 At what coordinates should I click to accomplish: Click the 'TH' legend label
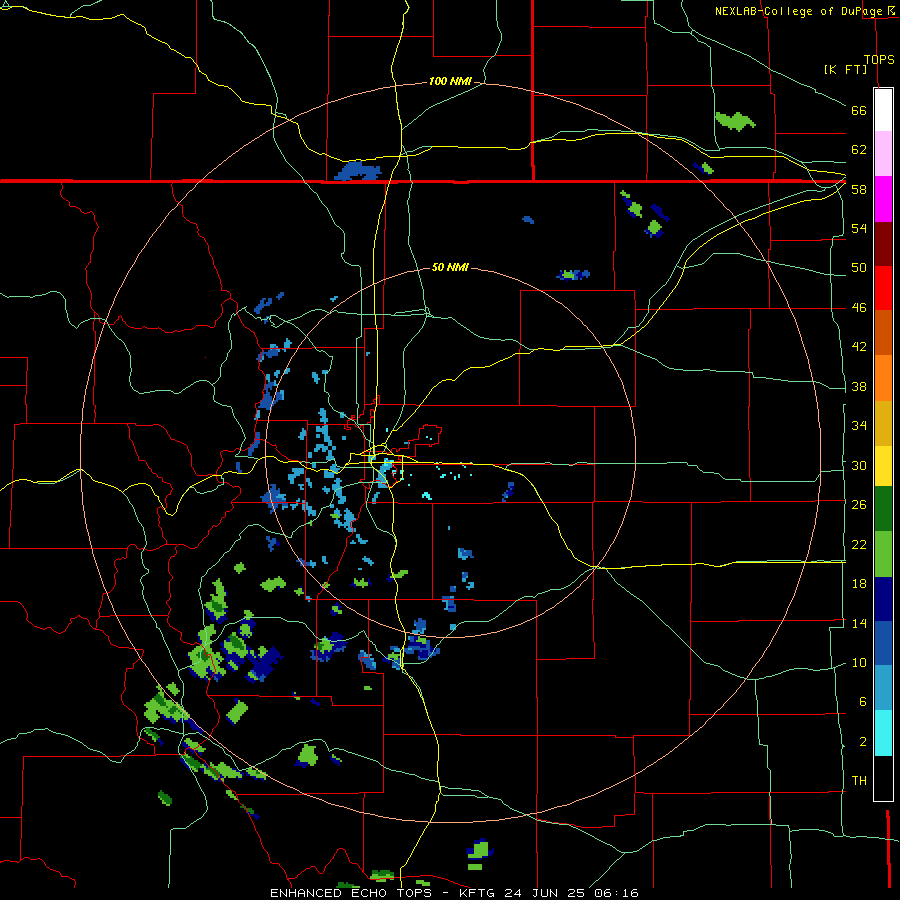(859, 781)
